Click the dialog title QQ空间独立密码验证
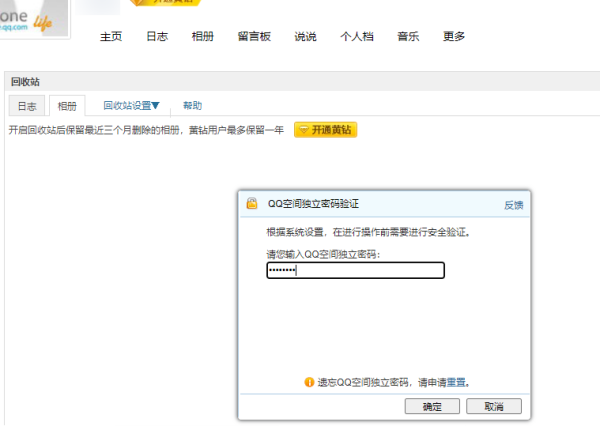The width and height of the screenshot is (600, 426). point(313,204)
